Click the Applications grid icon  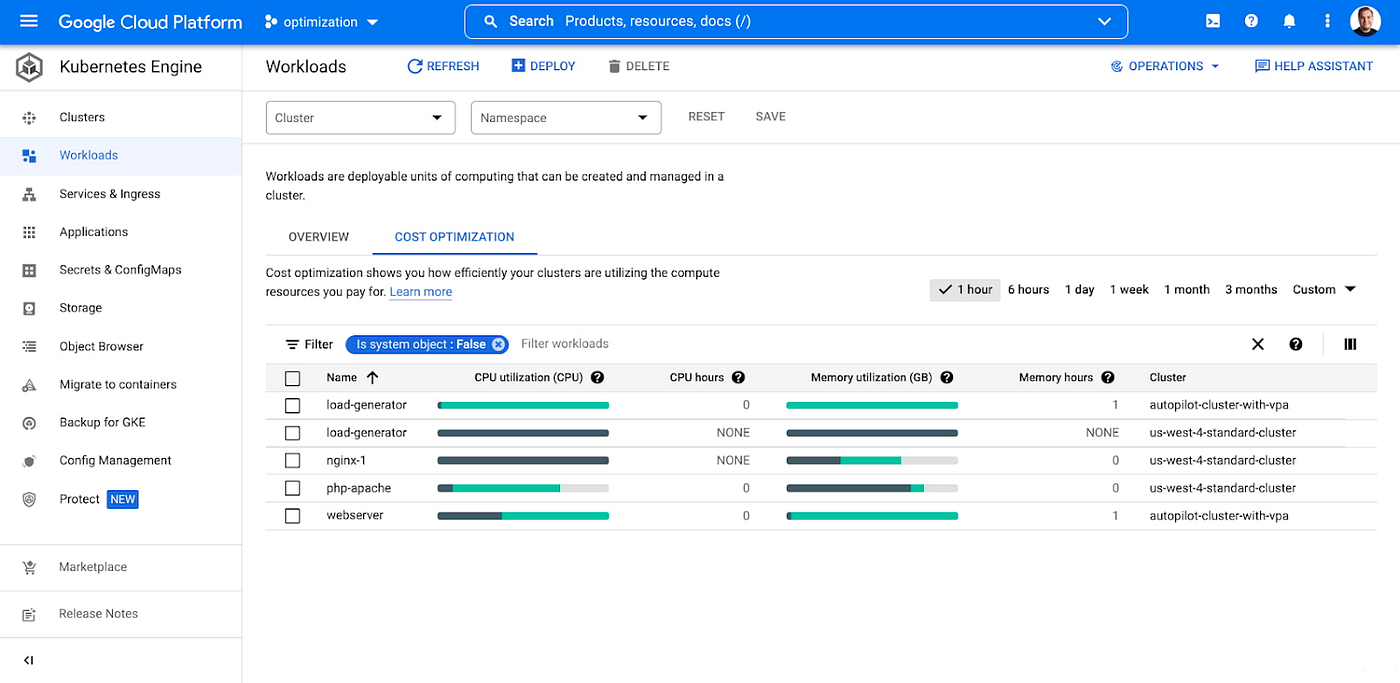(x=29, y=232)
